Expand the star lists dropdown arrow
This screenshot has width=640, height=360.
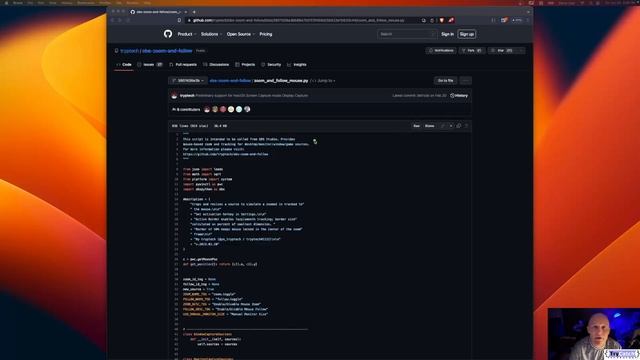point(521,51)
